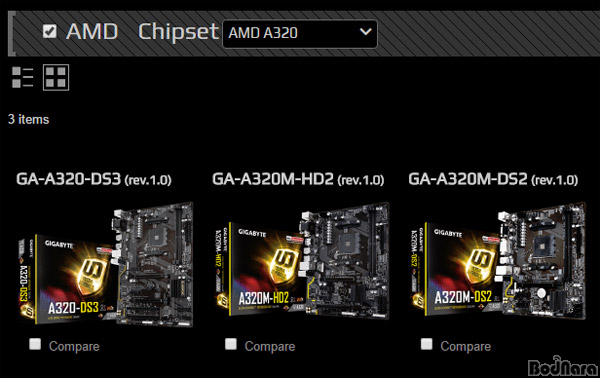This screenshot has width=600, height=378.
Task: Open GA-A320M-HD2 (rev.1.0) product title
Action: [298, 179]
